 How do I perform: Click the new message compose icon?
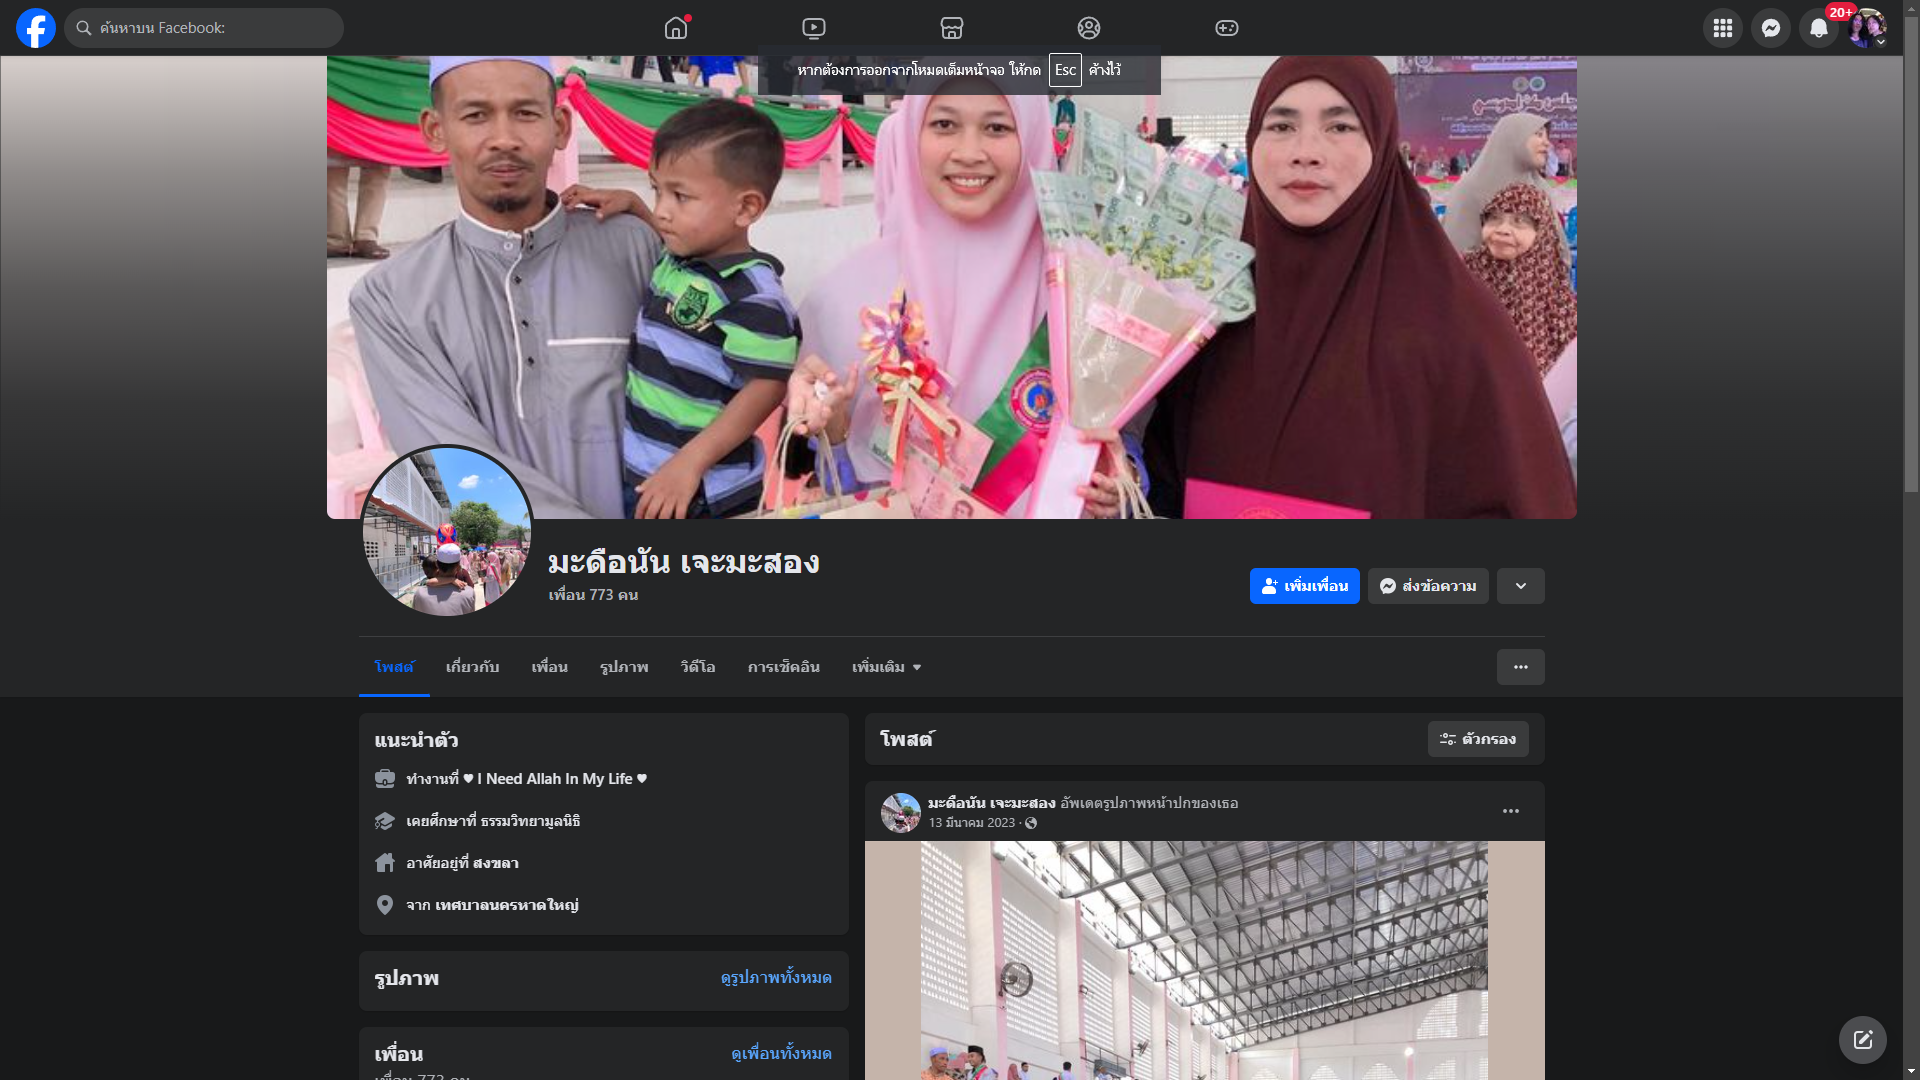tap(1862, 1040)
